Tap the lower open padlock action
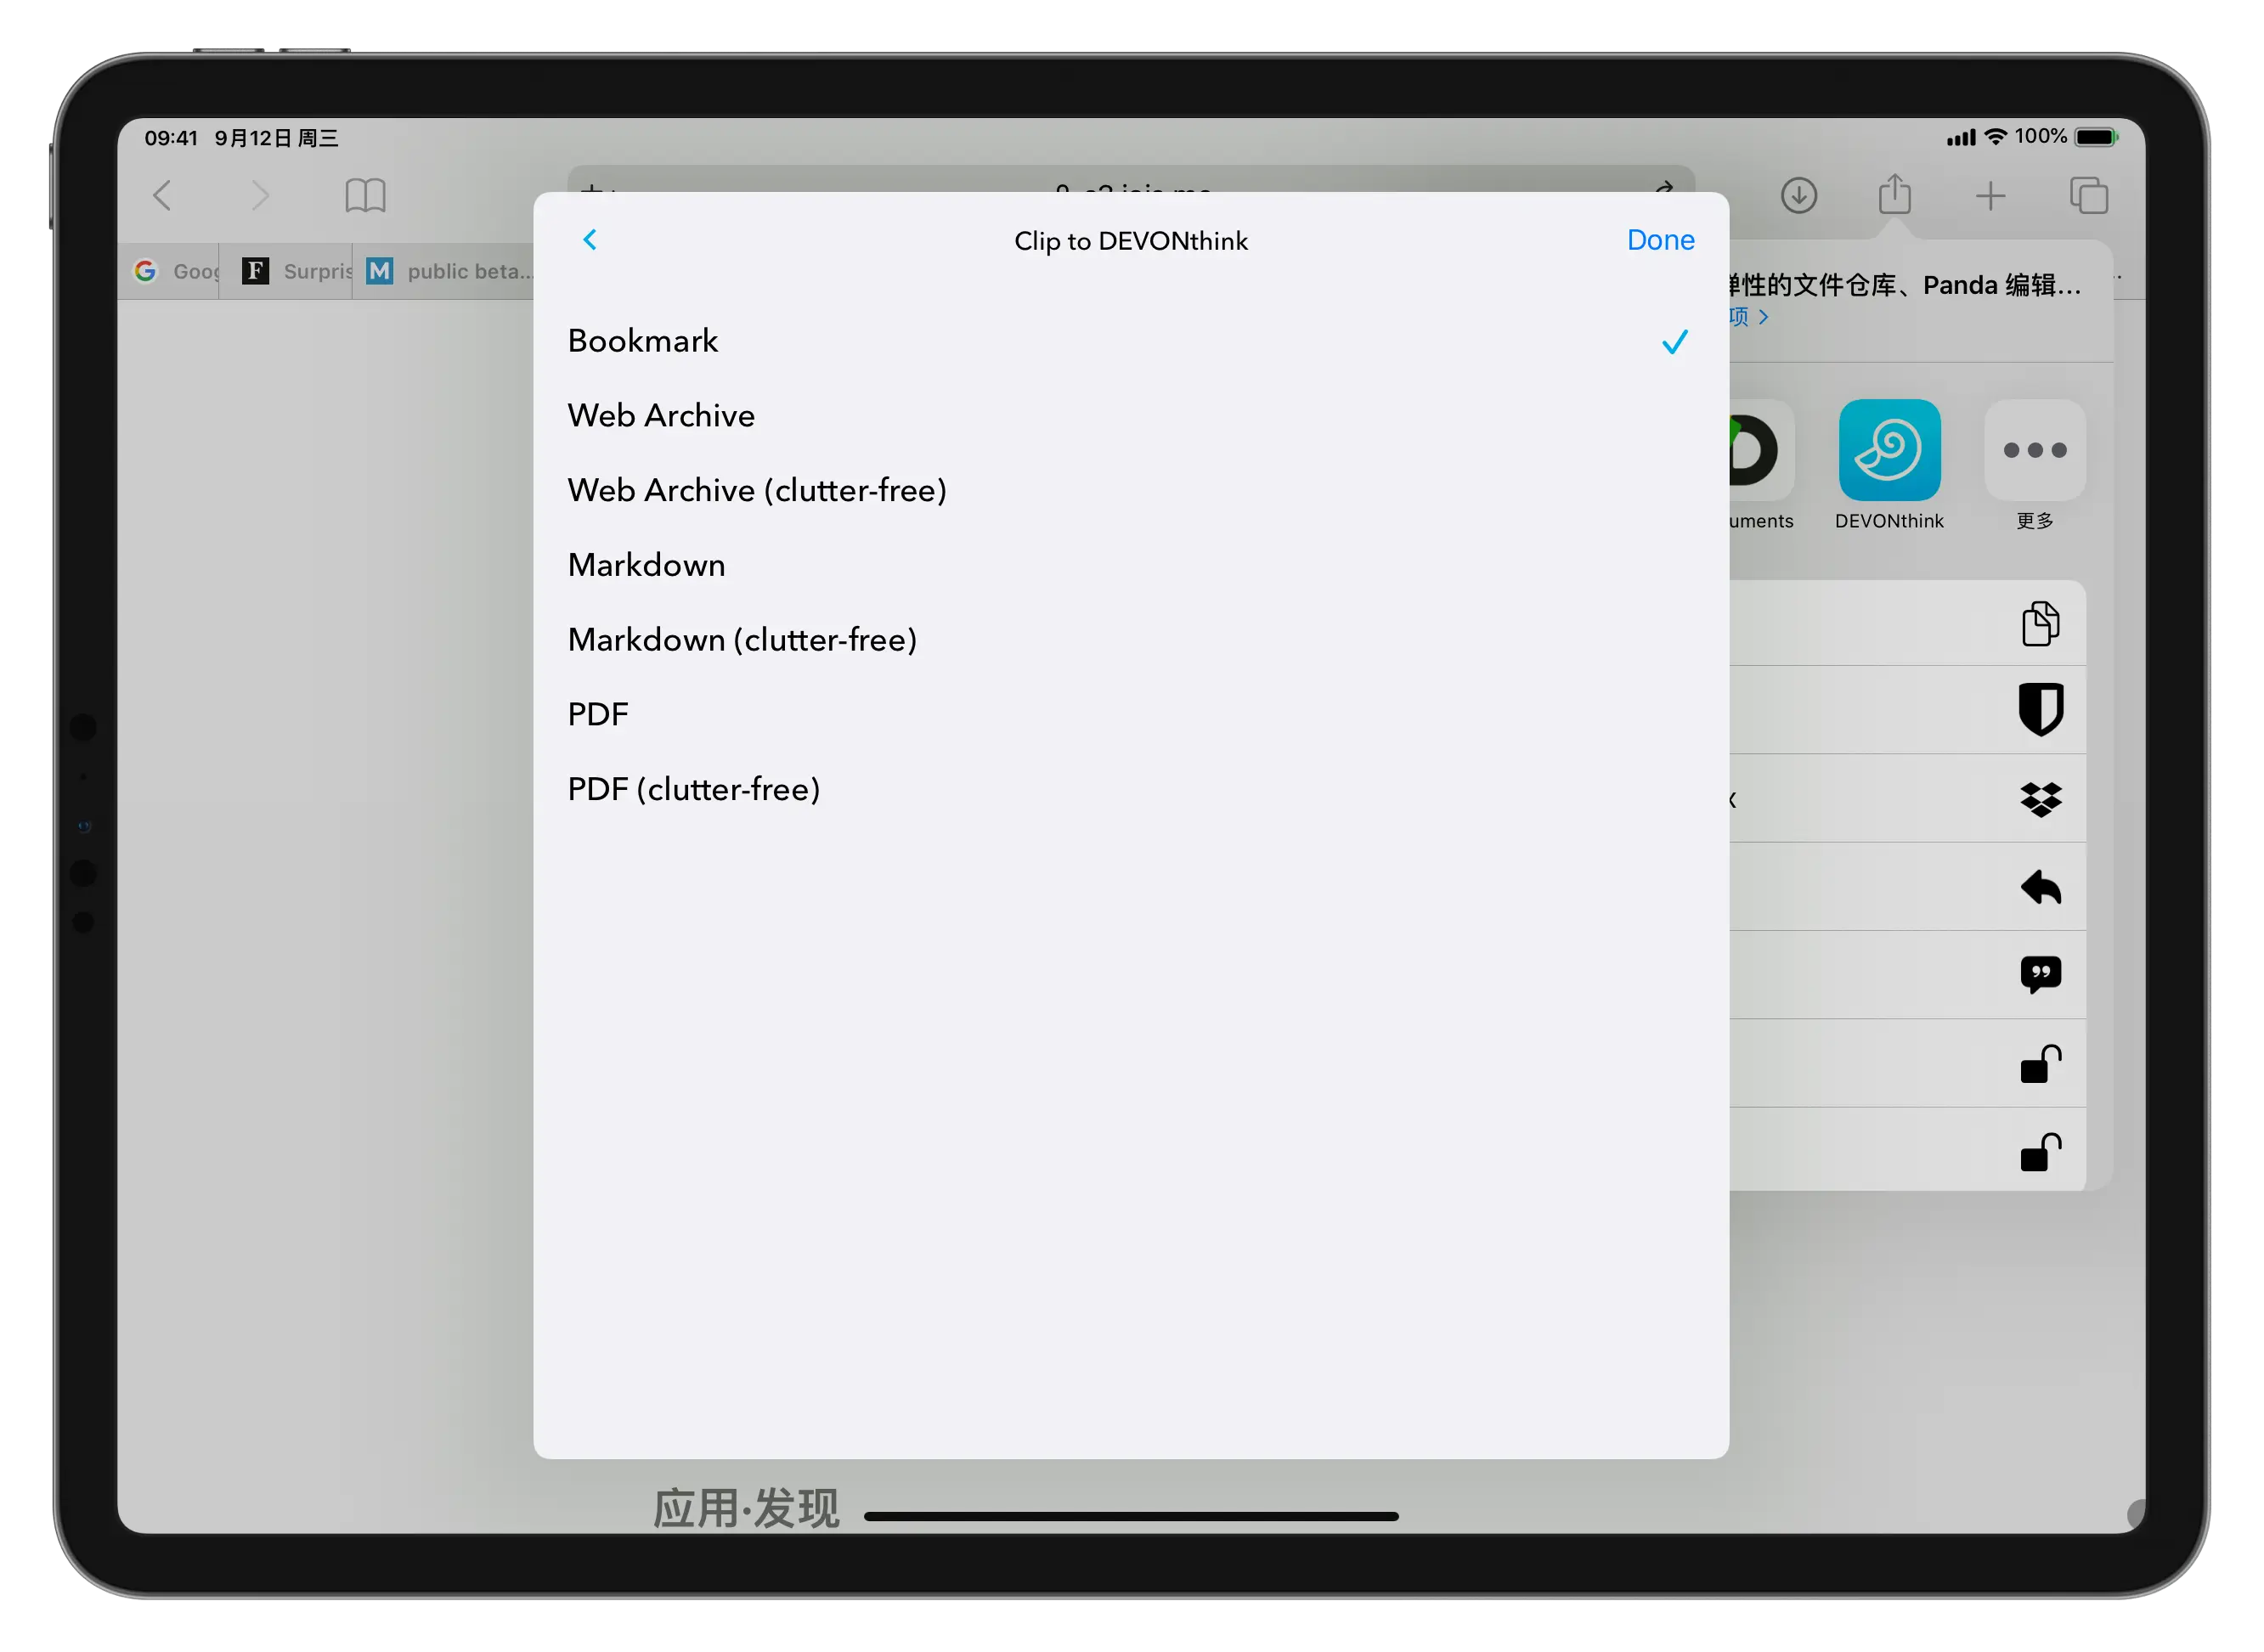This screenshot has width=2264, height=1652. pos(2040,1151)
